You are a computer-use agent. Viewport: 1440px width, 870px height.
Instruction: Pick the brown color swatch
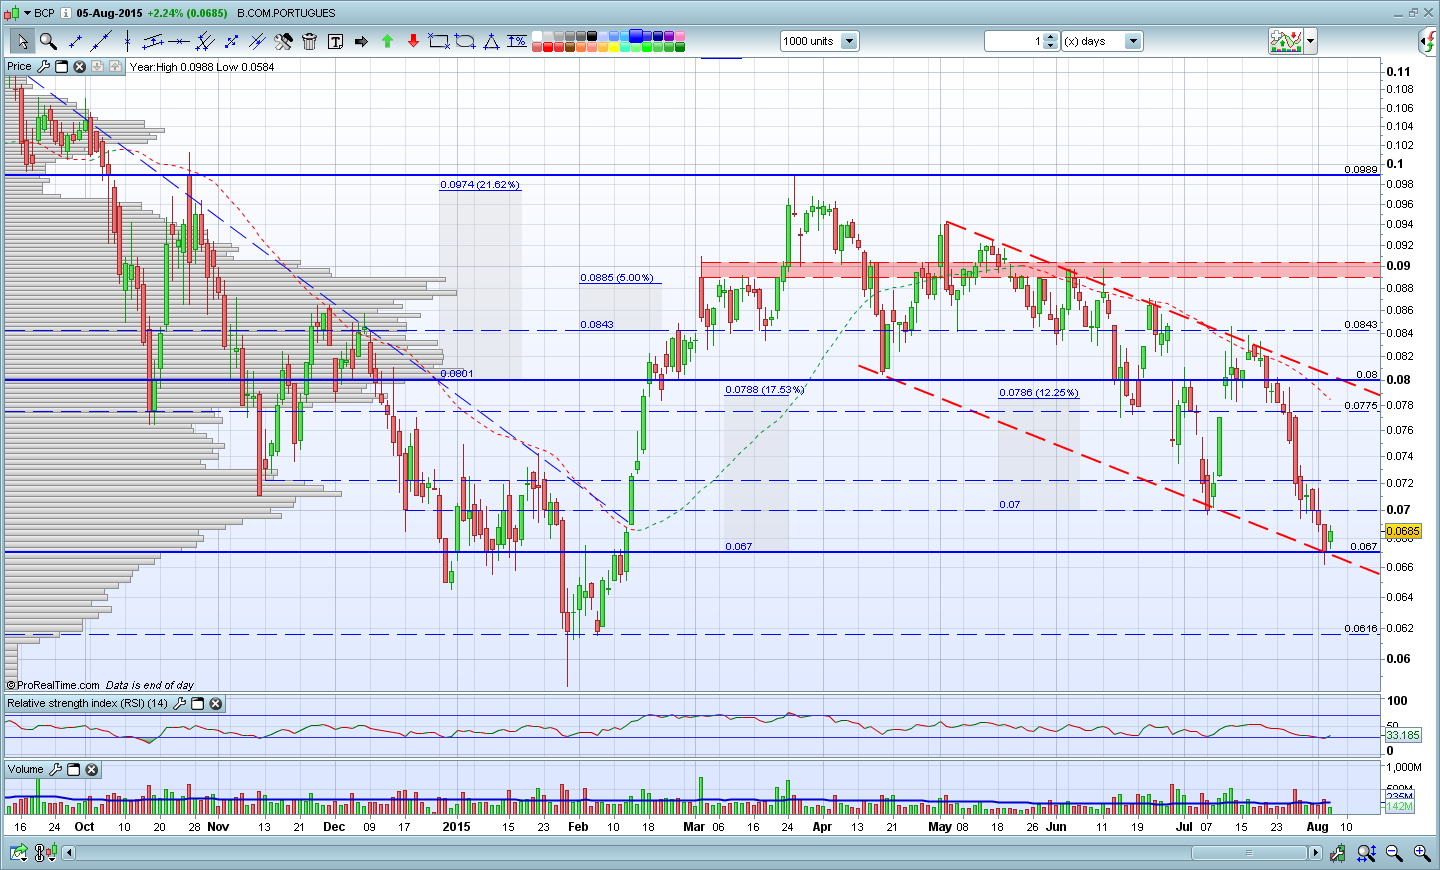coord(570,46)
